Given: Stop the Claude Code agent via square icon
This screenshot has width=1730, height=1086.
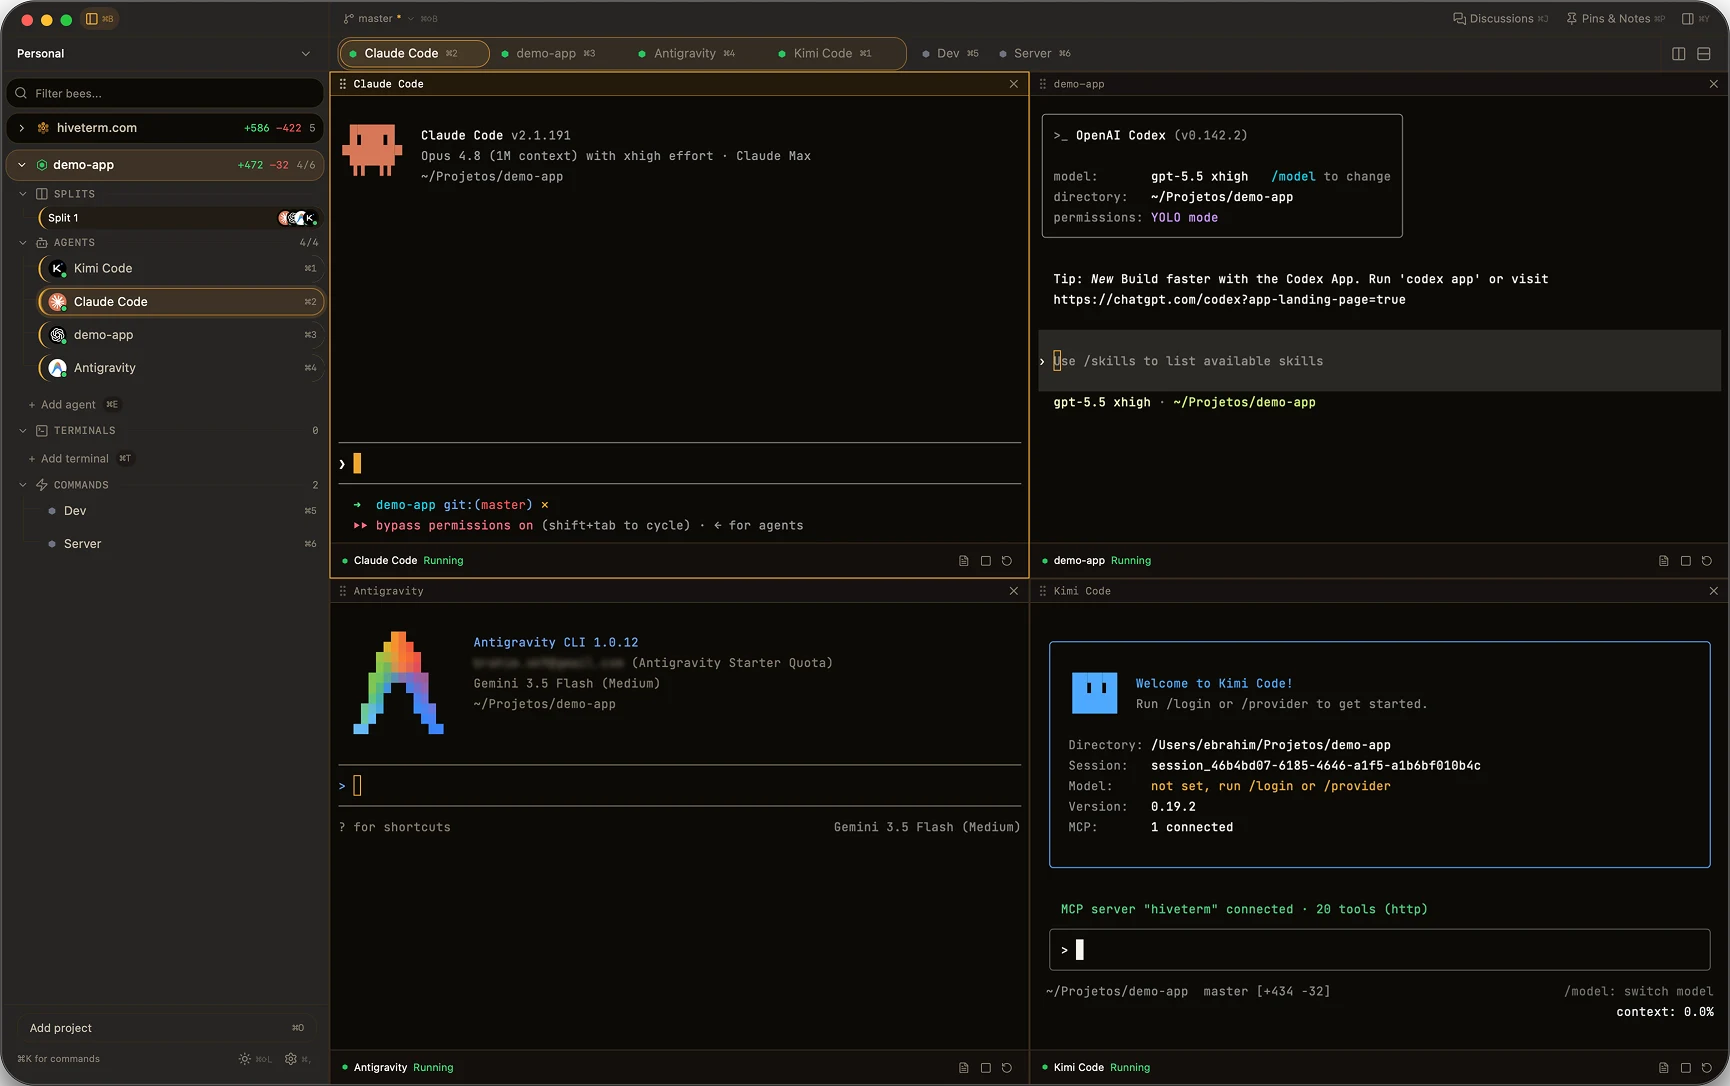Looking at the screenshot, I should (x=986, y=561).
